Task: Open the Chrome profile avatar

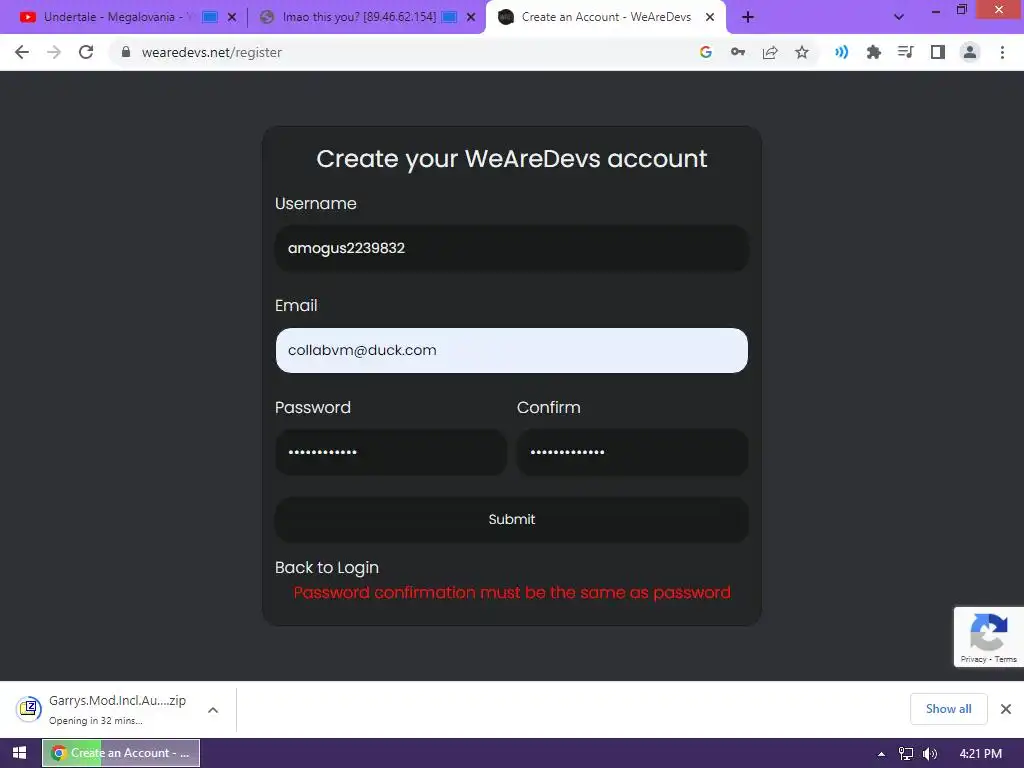Action: click(970, 52)
